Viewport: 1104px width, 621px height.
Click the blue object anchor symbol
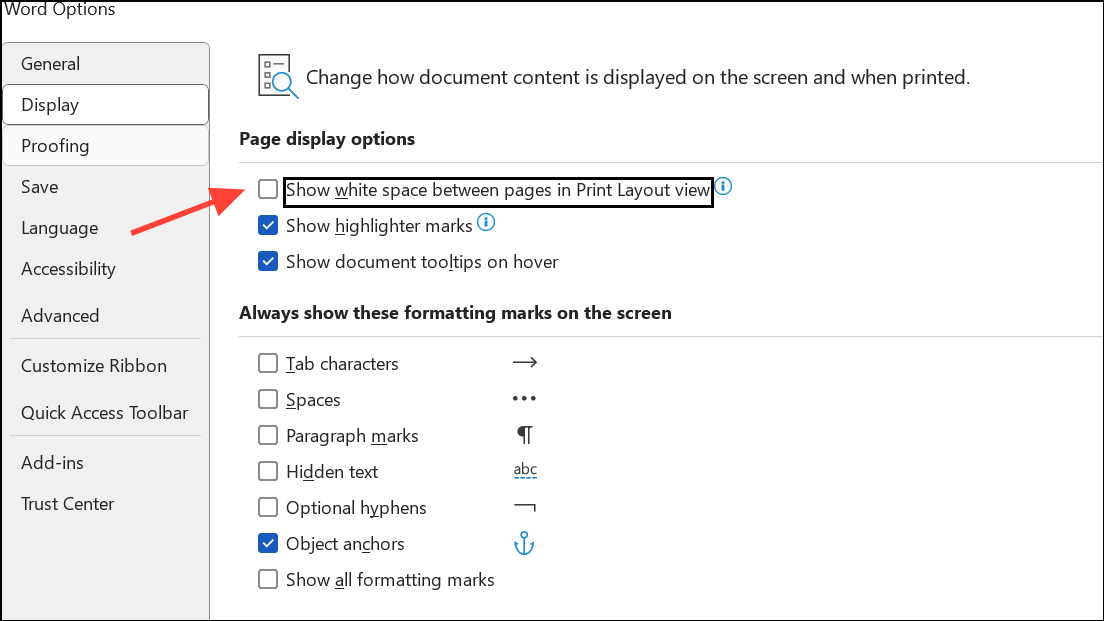click(525, 544)
